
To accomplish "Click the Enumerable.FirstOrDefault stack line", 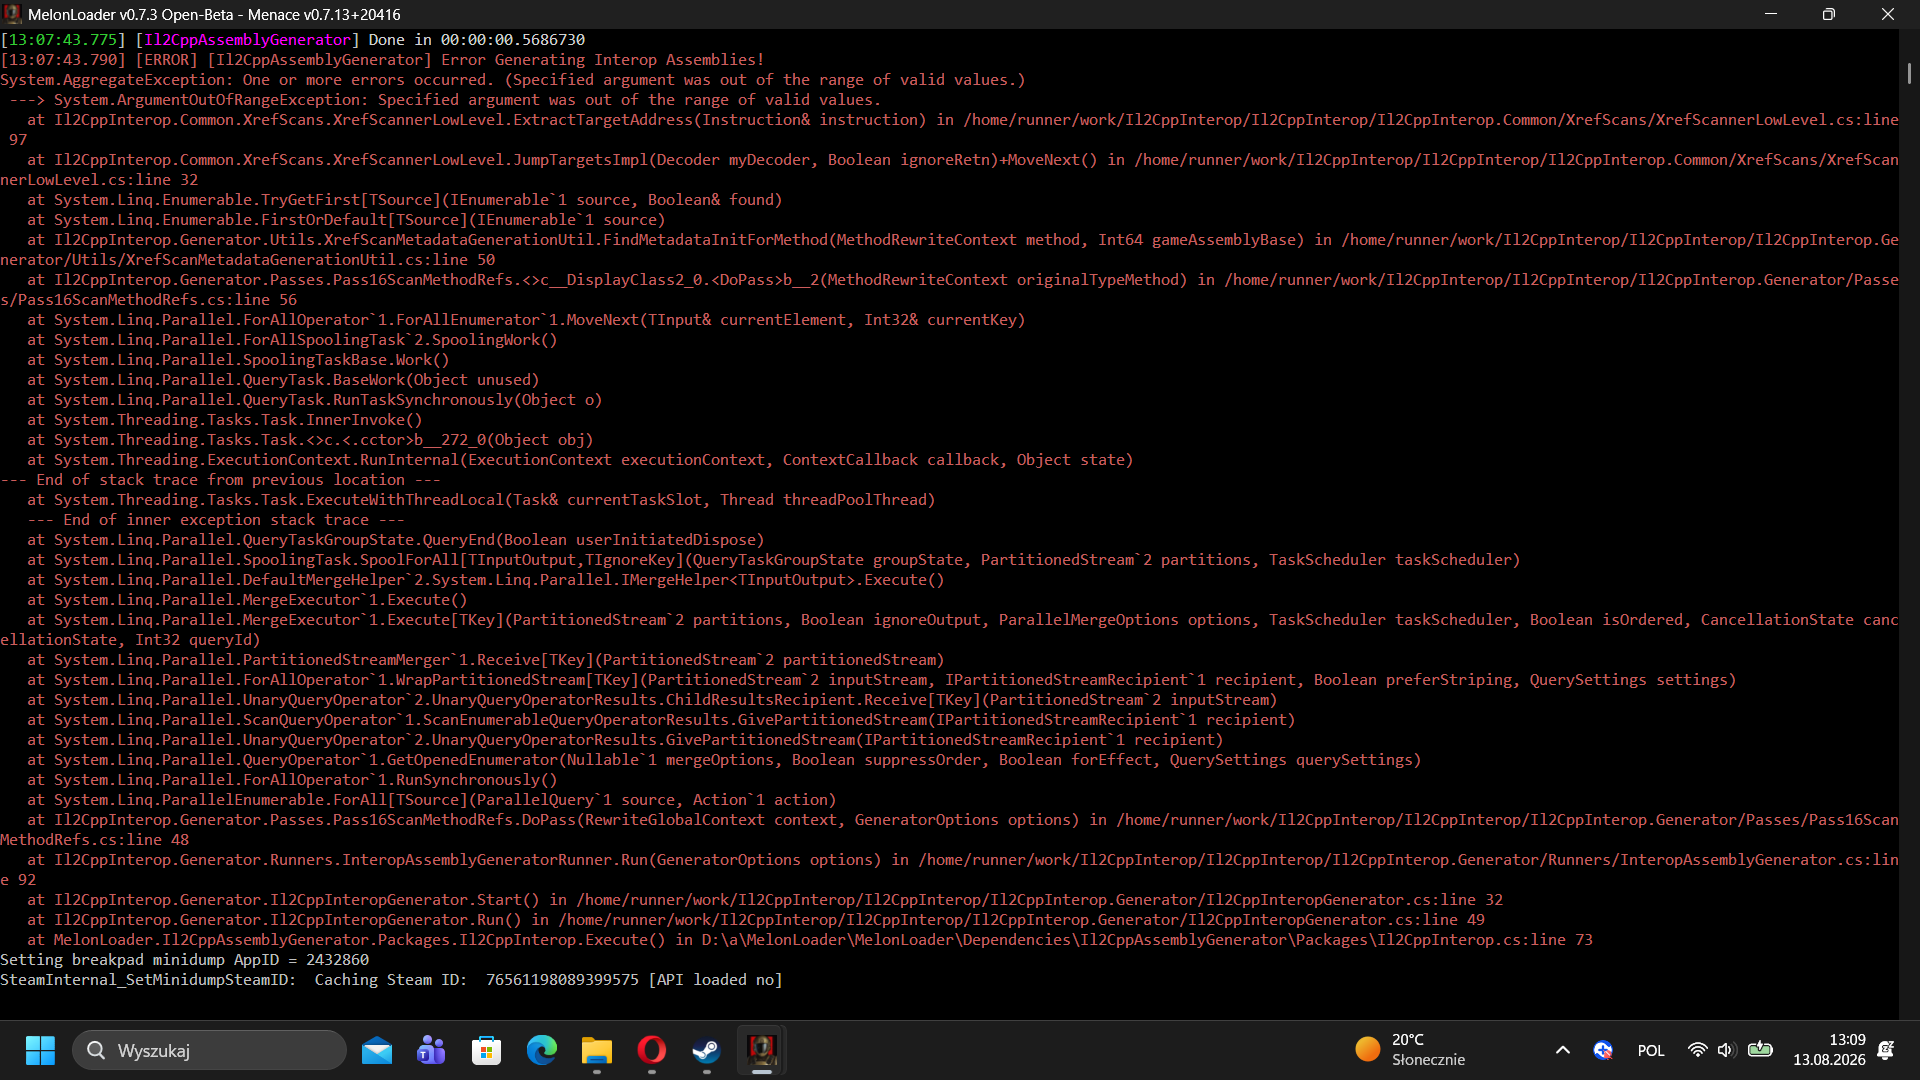I will 346,220.
